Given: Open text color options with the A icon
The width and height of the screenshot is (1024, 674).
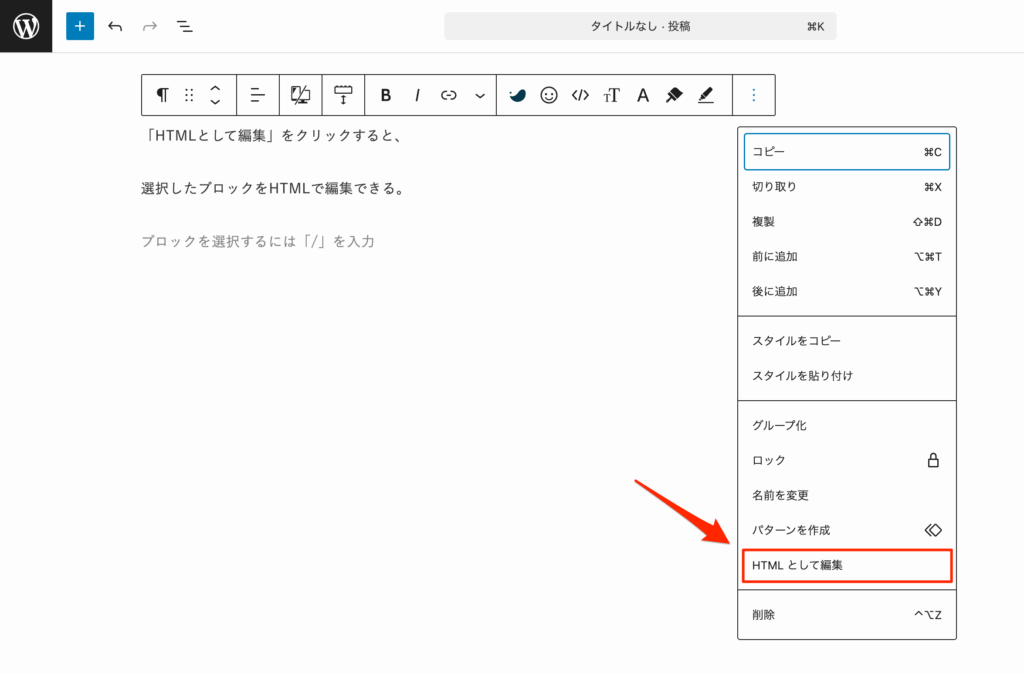Looking at the screenshot, I should click(x=643, y=94).
